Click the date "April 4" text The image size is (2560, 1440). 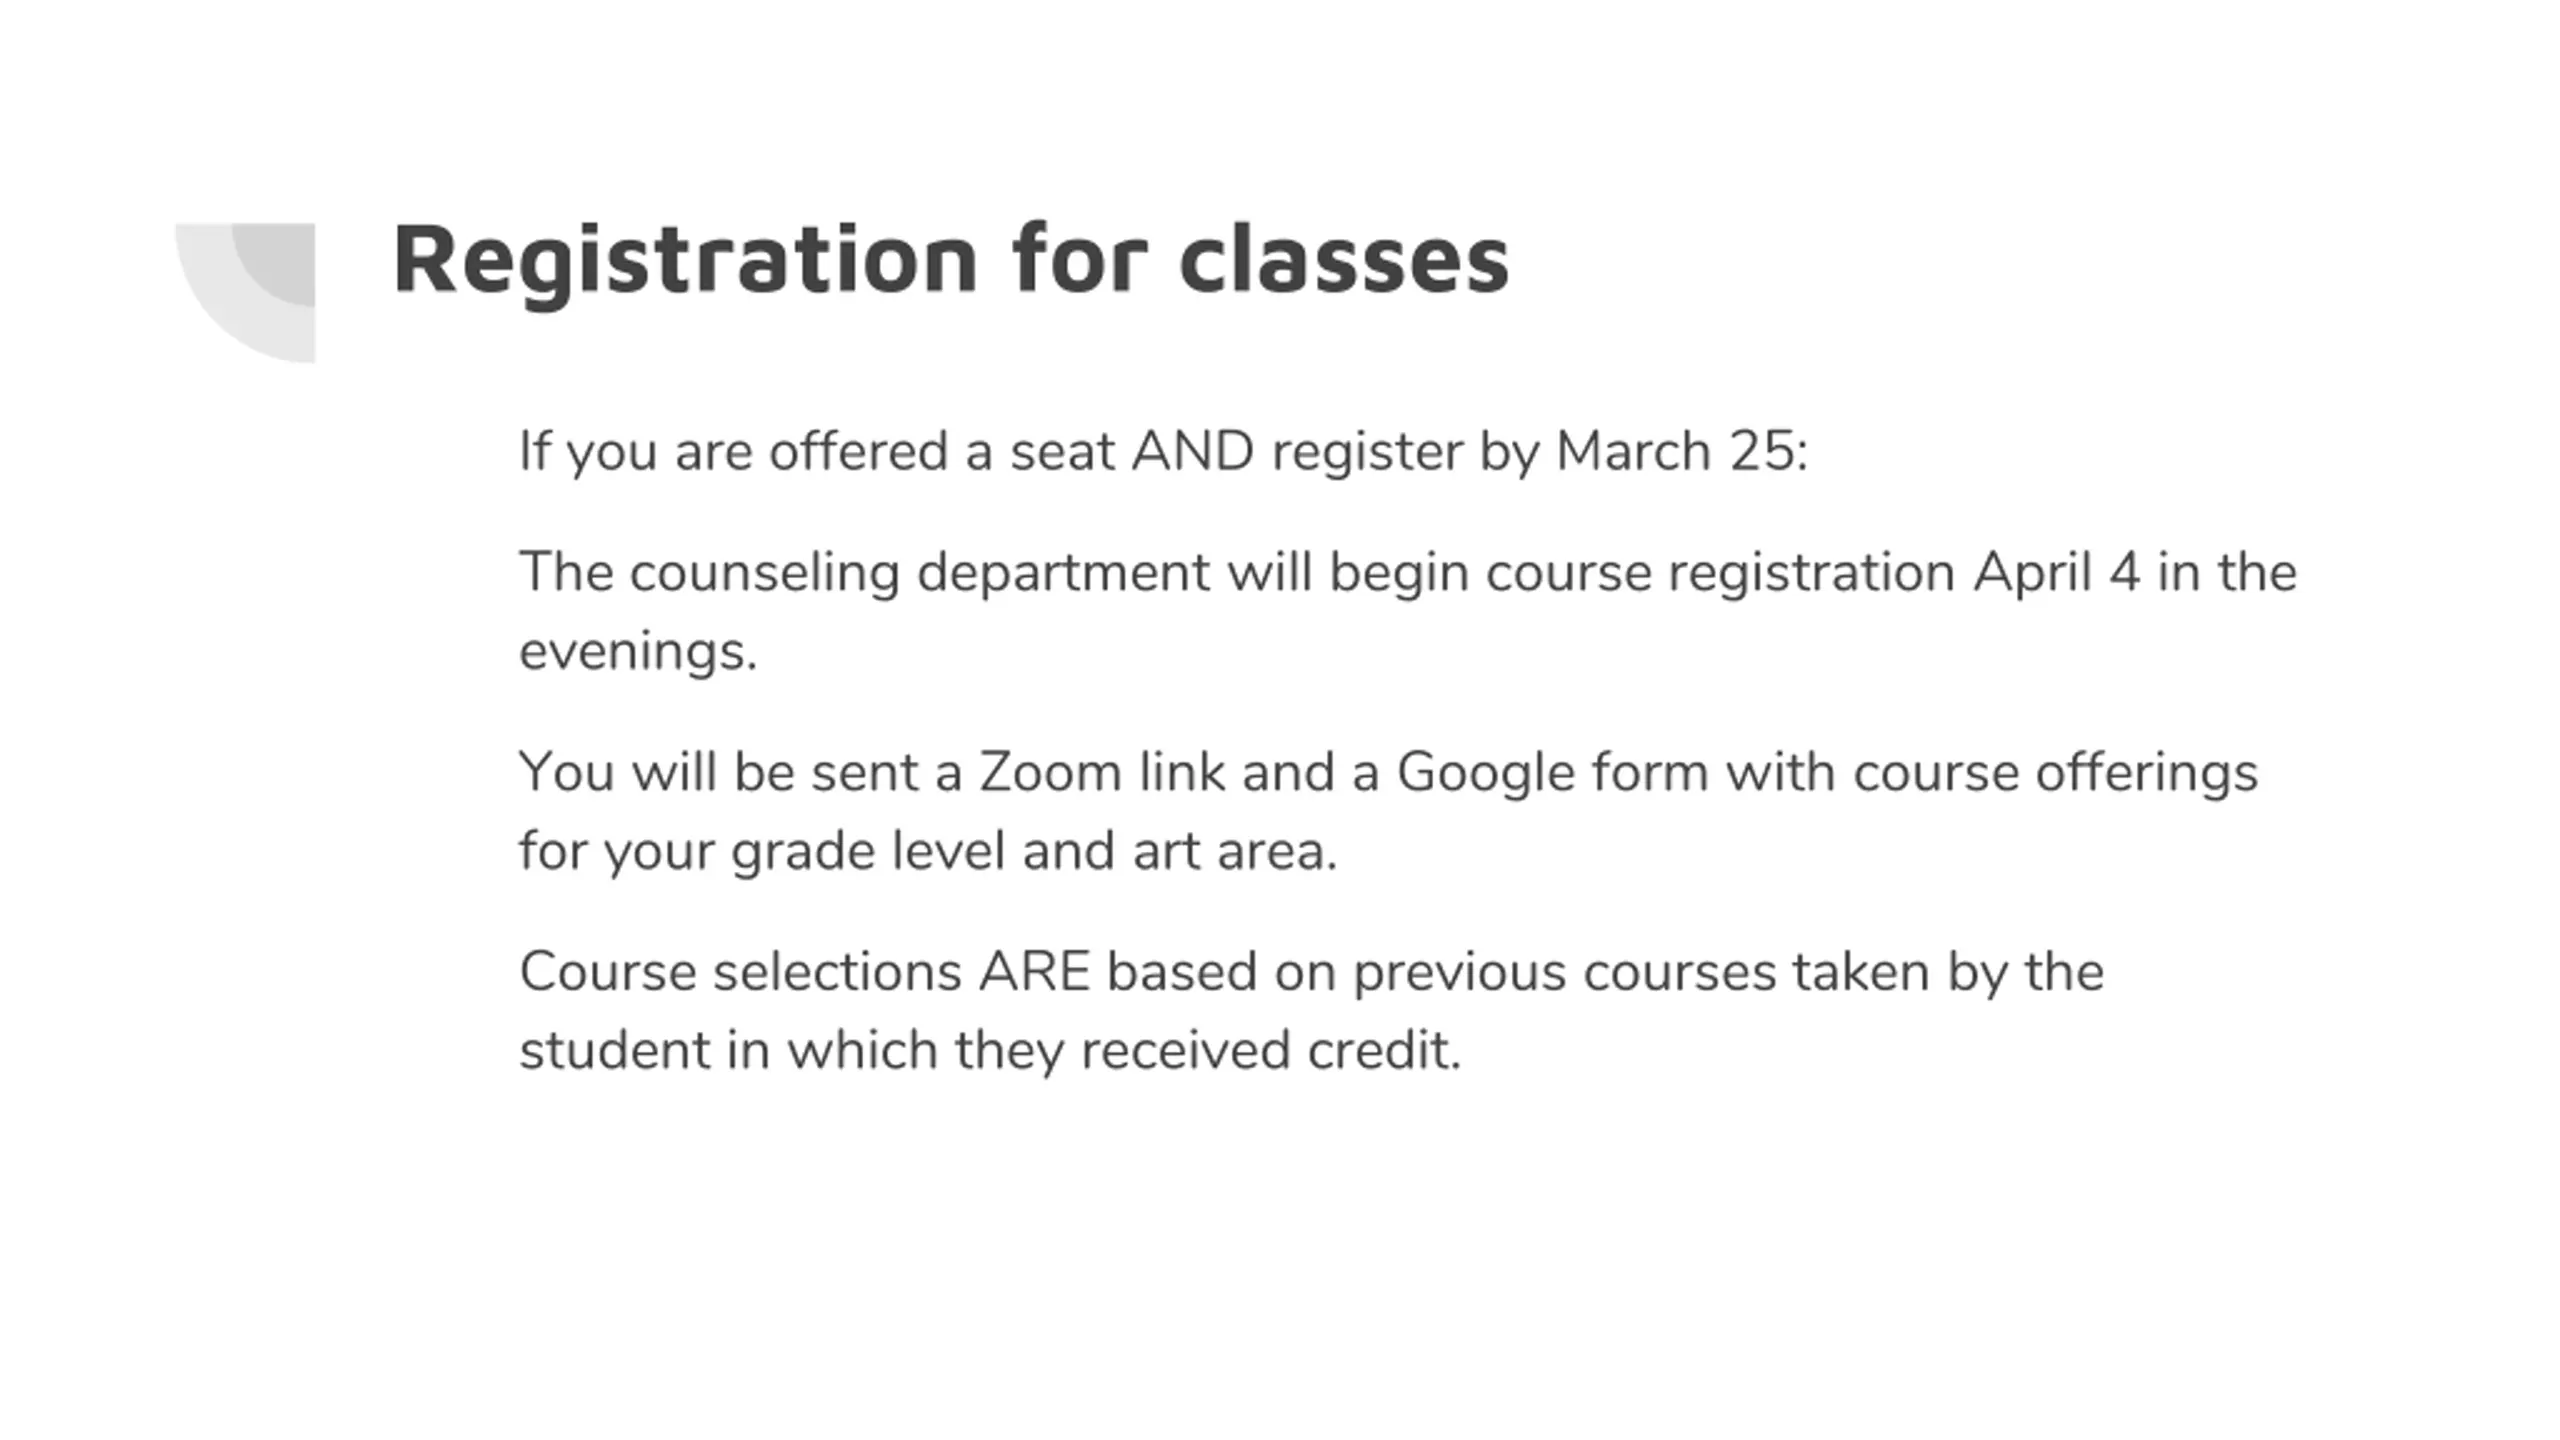[2056, 573]
